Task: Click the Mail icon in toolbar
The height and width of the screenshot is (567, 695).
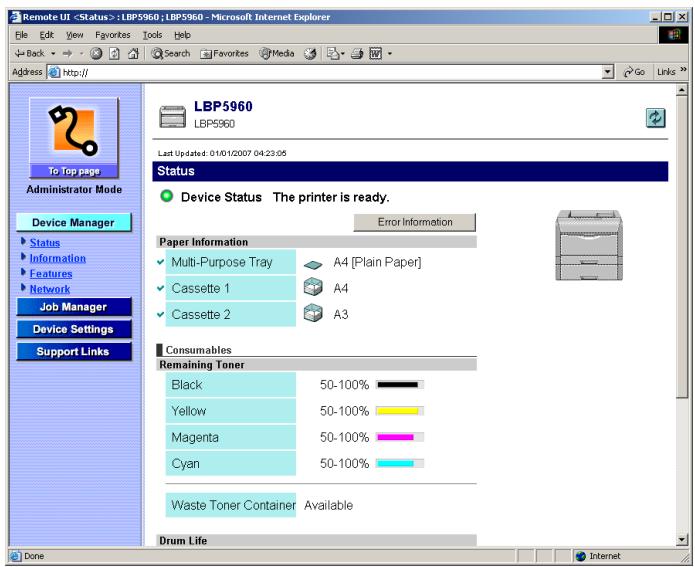Action: [x=332, y=54]
